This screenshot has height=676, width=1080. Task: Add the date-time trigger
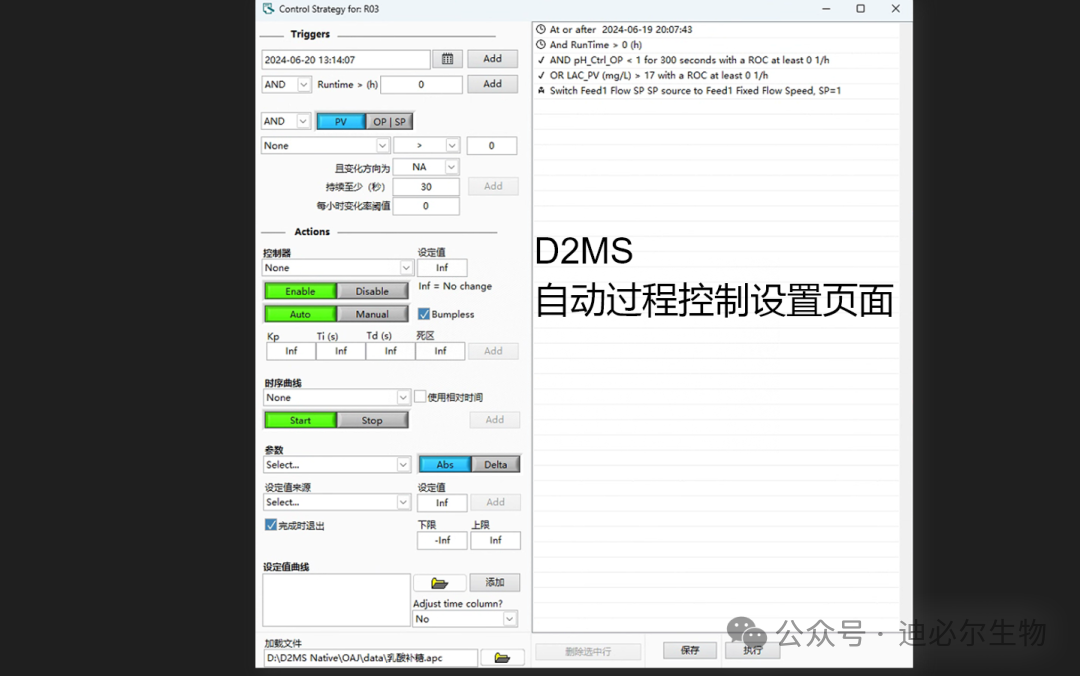coord(492,59)
